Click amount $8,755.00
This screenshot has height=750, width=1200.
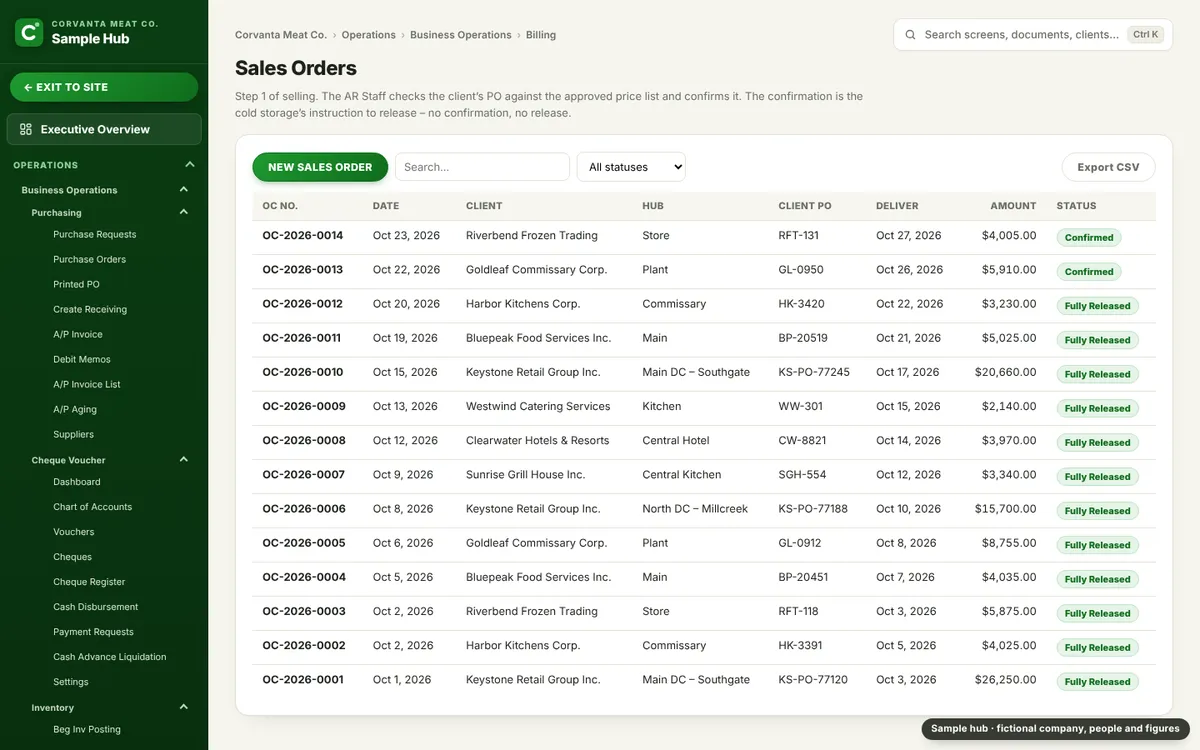1009,543
